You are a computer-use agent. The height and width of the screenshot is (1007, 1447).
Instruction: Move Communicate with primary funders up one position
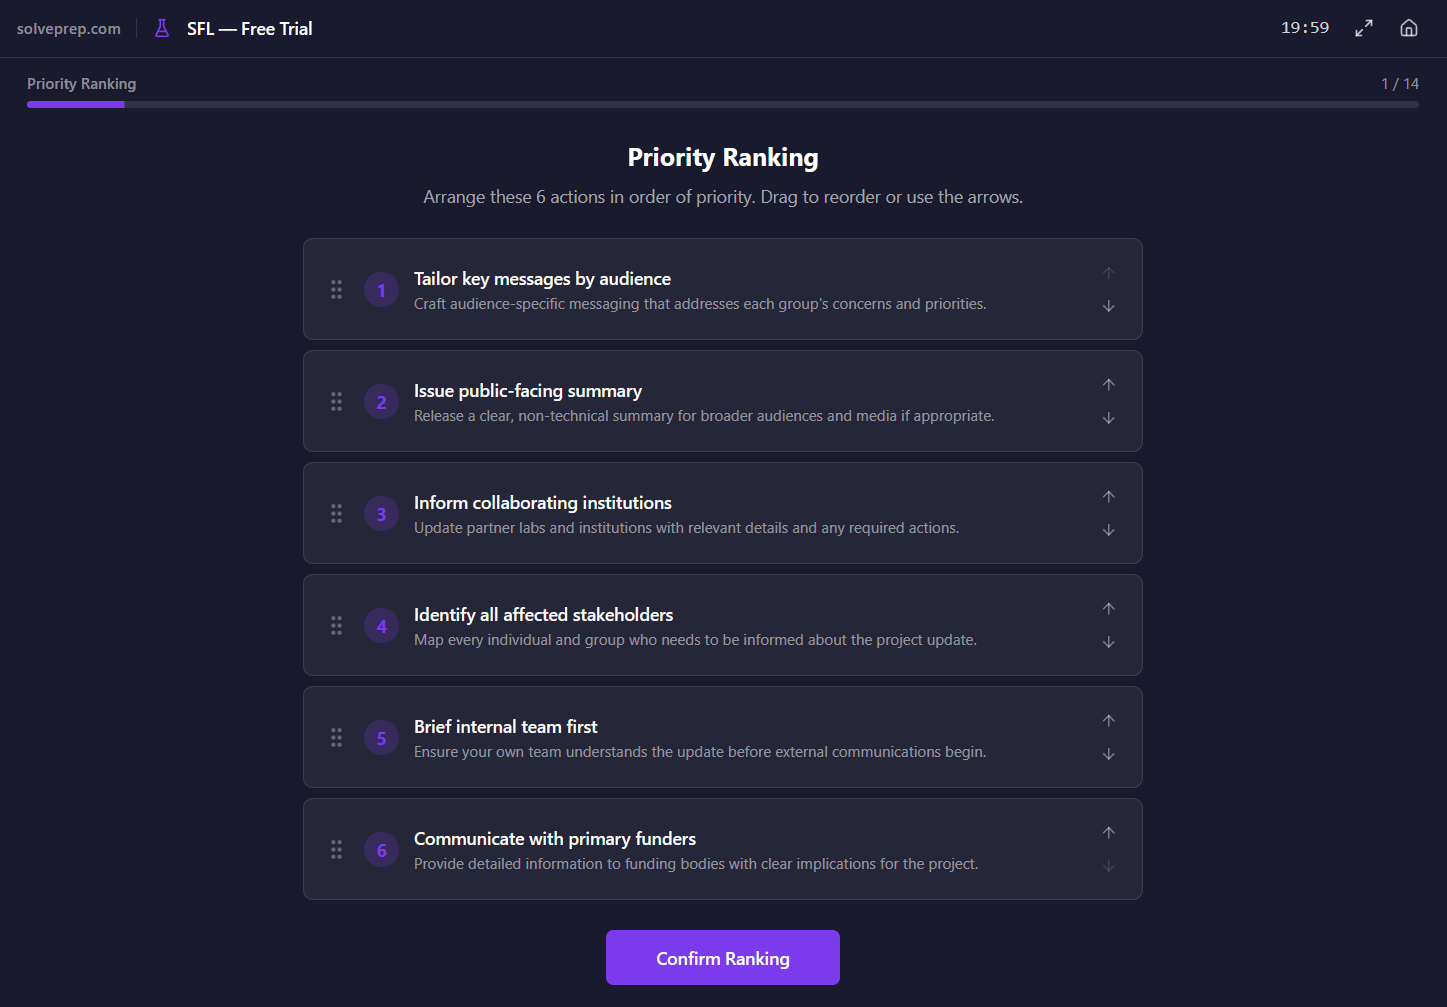(1108, 832)
